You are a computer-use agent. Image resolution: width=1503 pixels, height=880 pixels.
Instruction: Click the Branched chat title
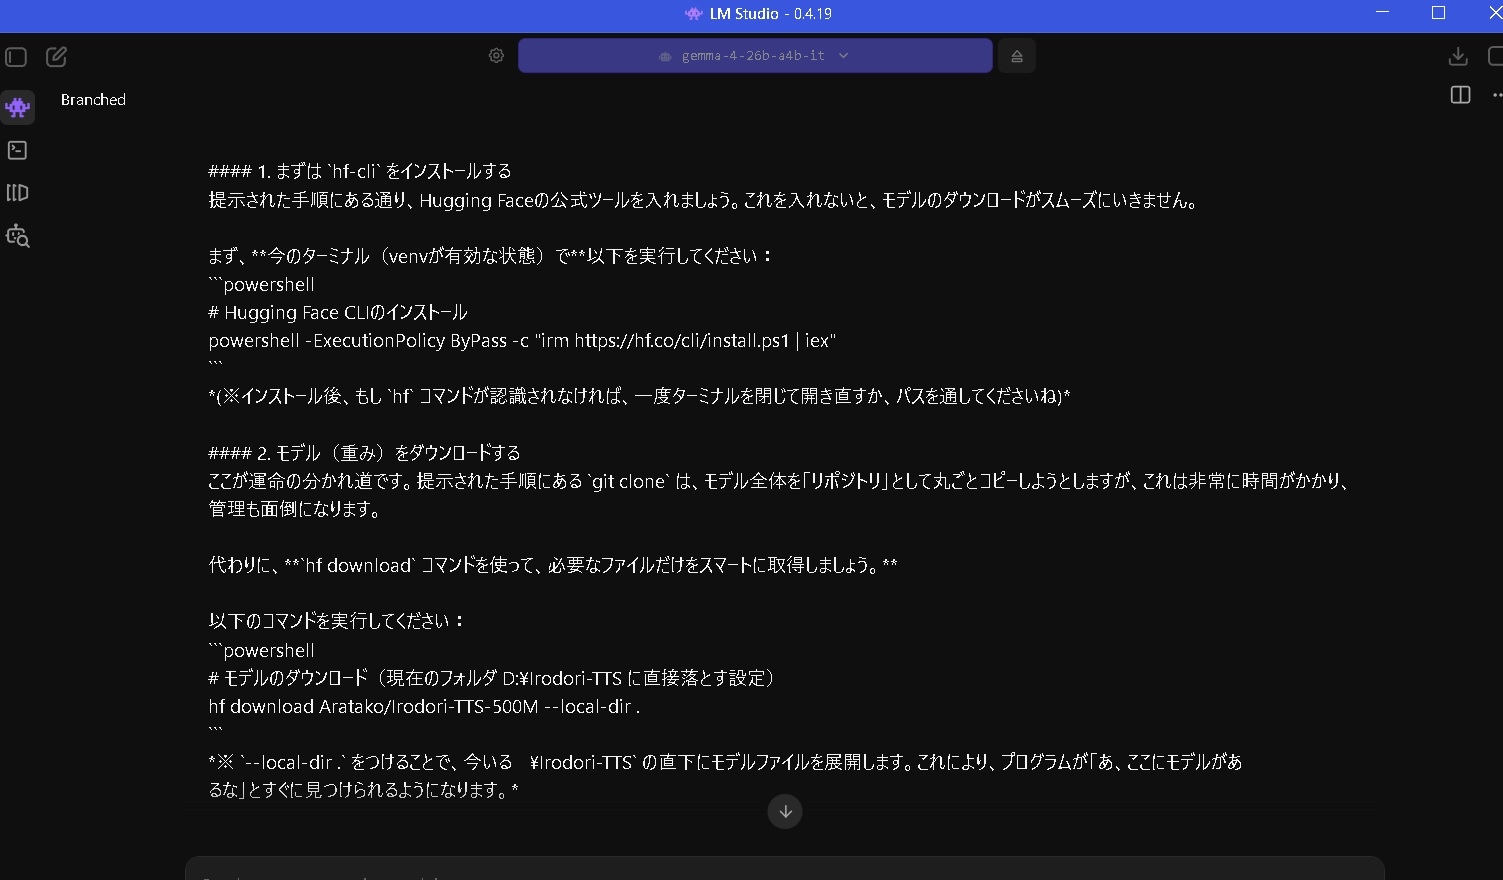(93, 100)
